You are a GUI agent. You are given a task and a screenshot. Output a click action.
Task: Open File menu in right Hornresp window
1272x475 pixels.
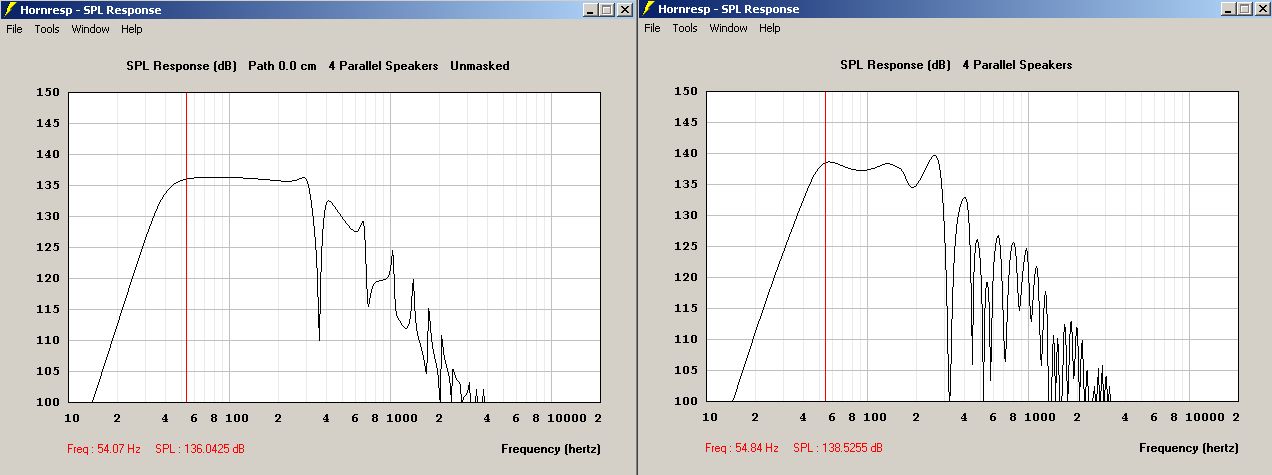coord(652,28)
